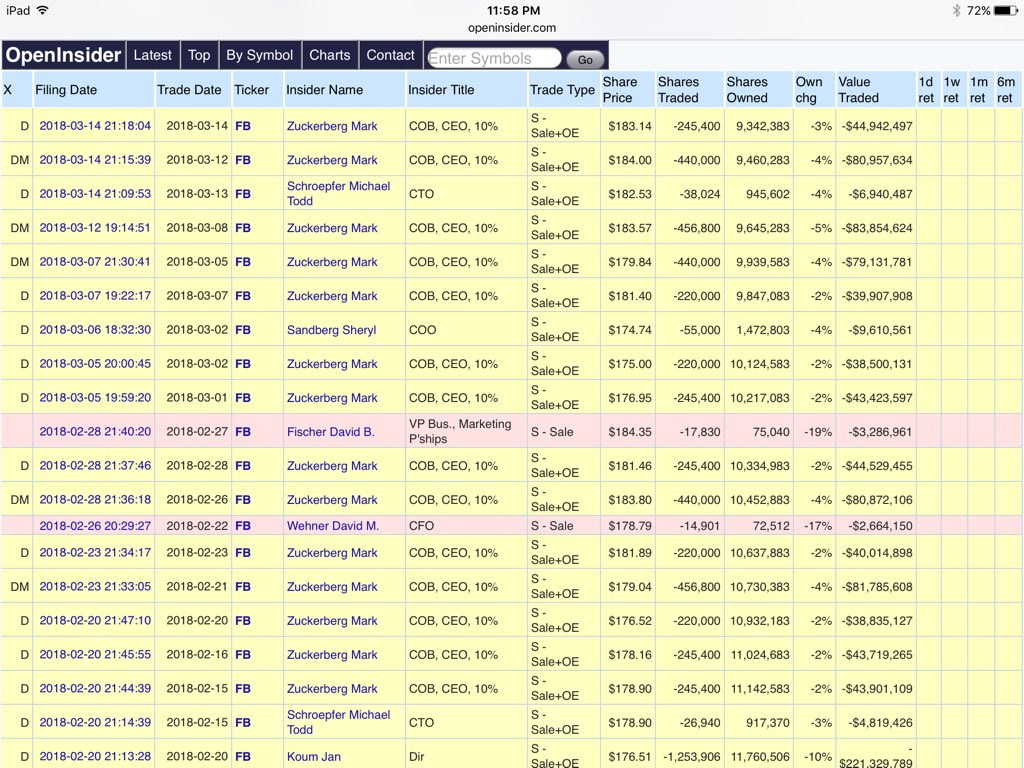Click the iPad battery status icon
This screenshot has width=1024, height=768.
click(1005, 10)
